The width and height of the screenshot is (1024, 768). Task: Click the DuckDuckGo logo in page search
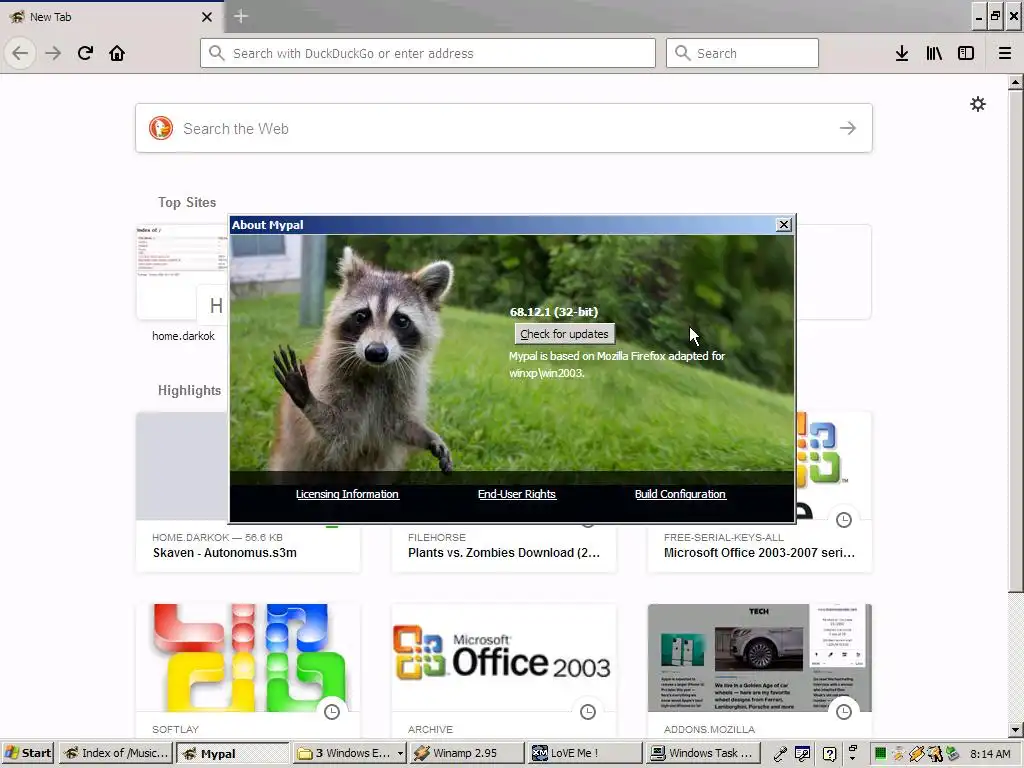point(161,128)
